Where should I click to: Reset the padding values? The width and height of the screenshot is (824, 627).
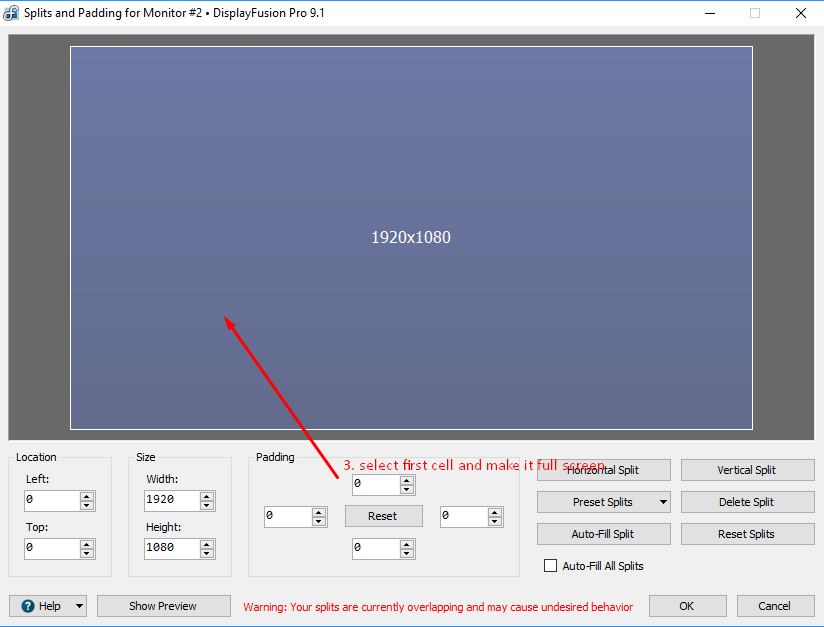click(383, 516)
